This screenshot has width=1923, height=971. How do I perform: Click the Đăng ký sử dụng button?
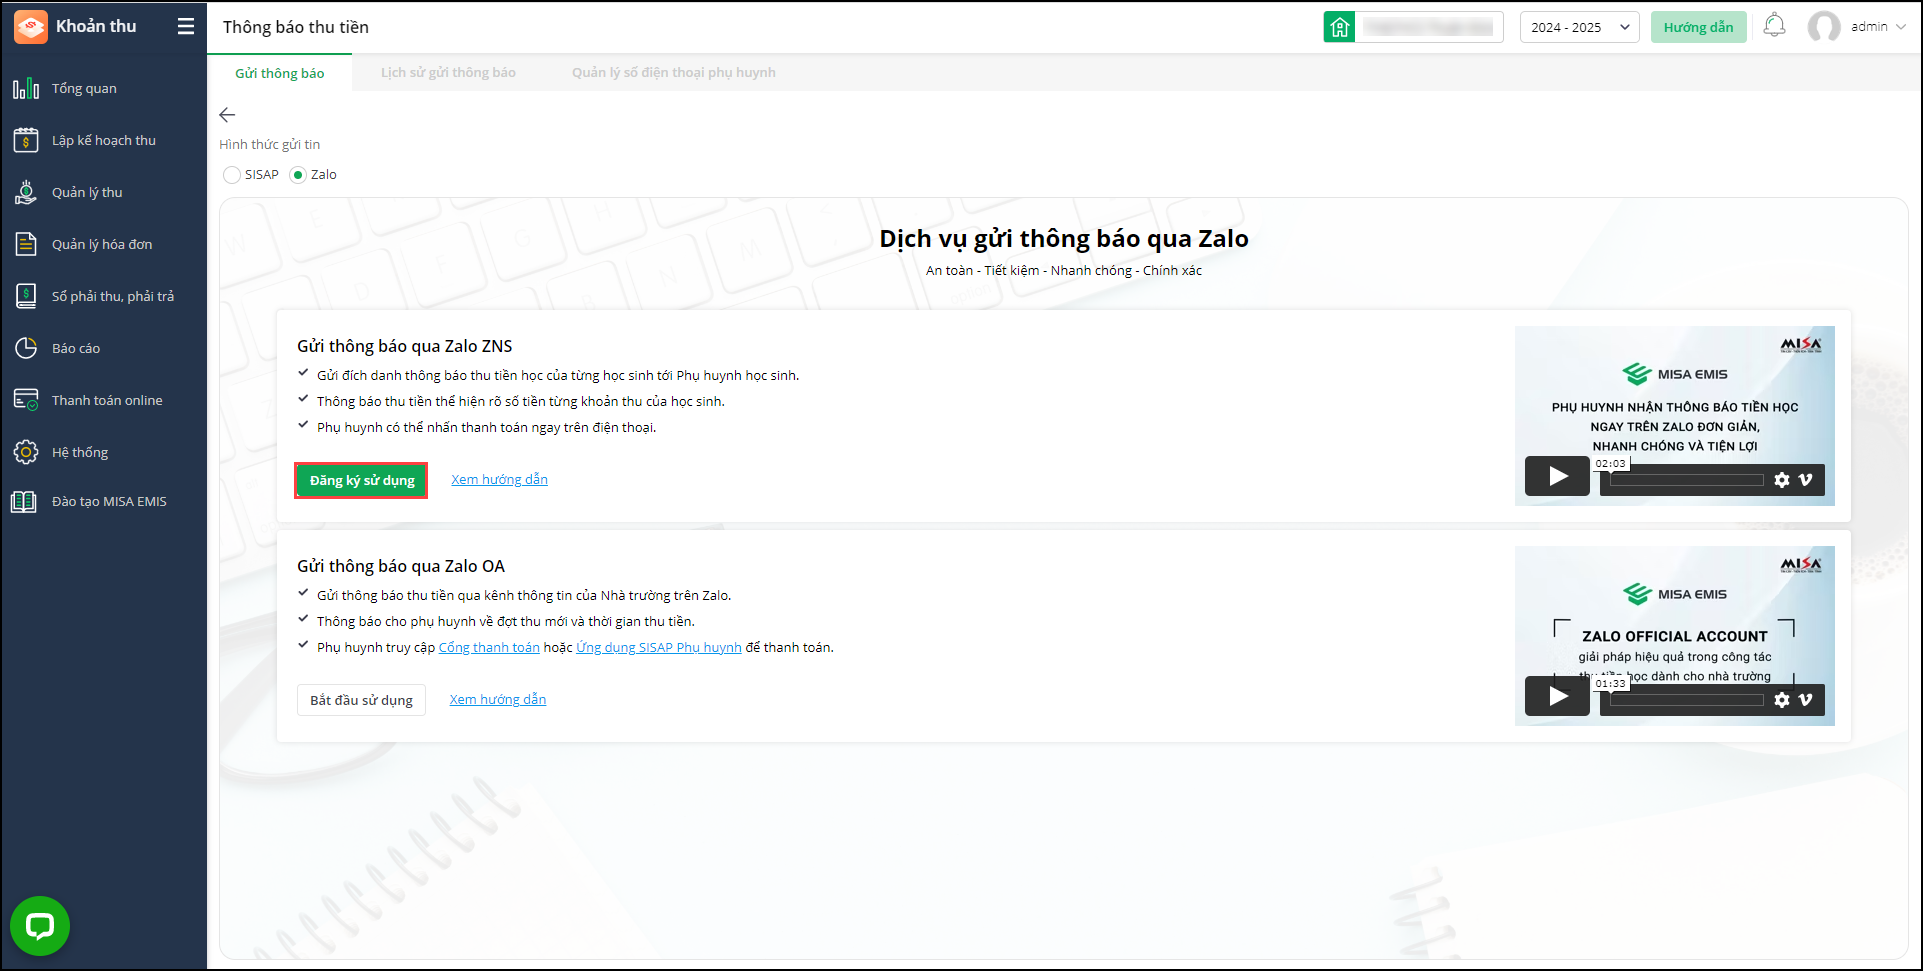pyautogui.click(x=361, y=481)
